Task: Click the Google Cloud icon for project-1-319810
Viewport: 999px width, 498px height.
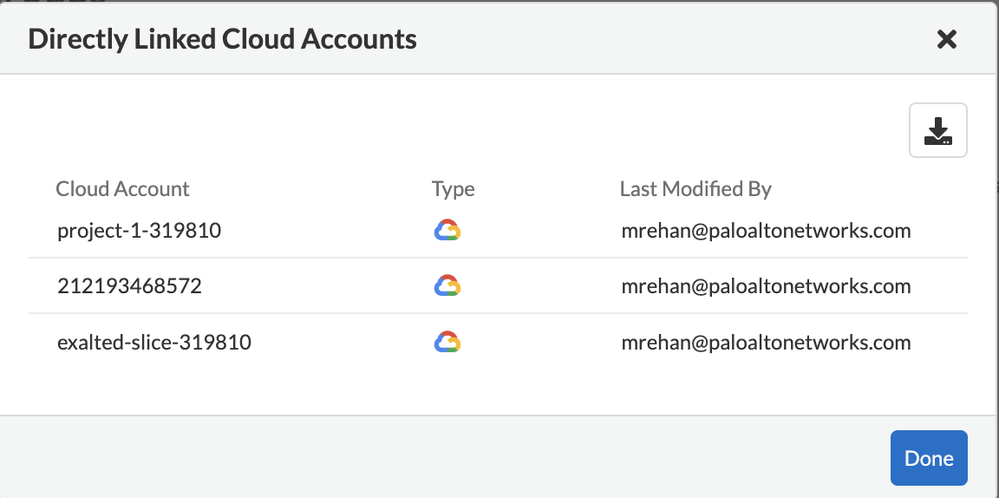Action: tap(447, 231)
